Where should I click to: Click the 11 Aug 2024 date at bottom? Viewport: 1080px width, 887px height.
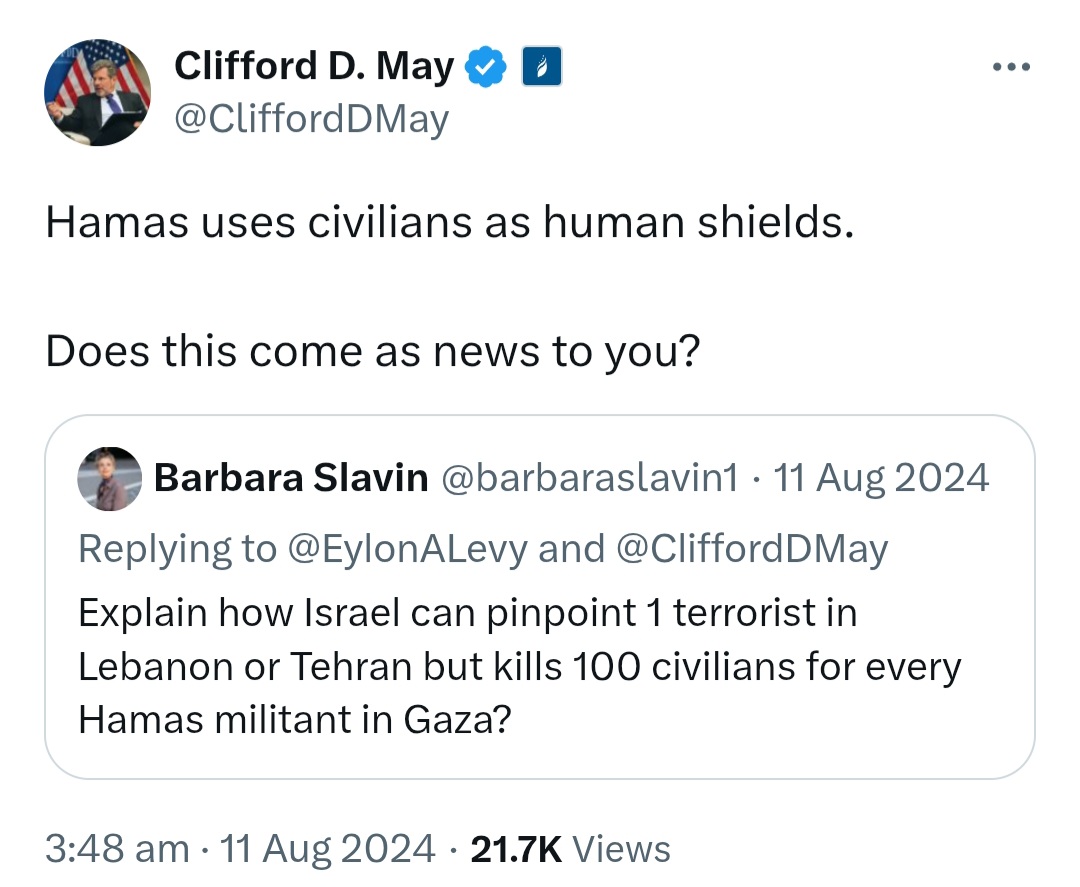327,848
